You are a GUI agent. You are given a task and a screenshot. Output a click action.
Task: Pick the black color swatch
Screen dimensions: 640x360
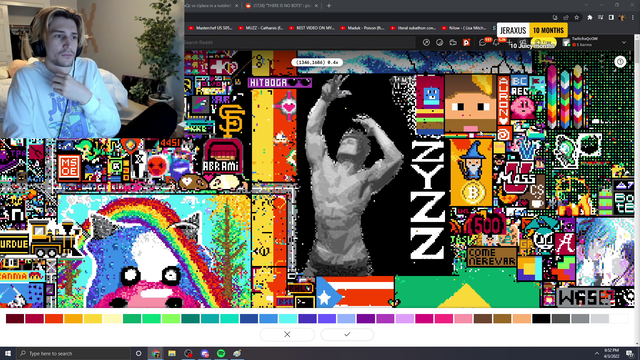(x=541, y=318)
